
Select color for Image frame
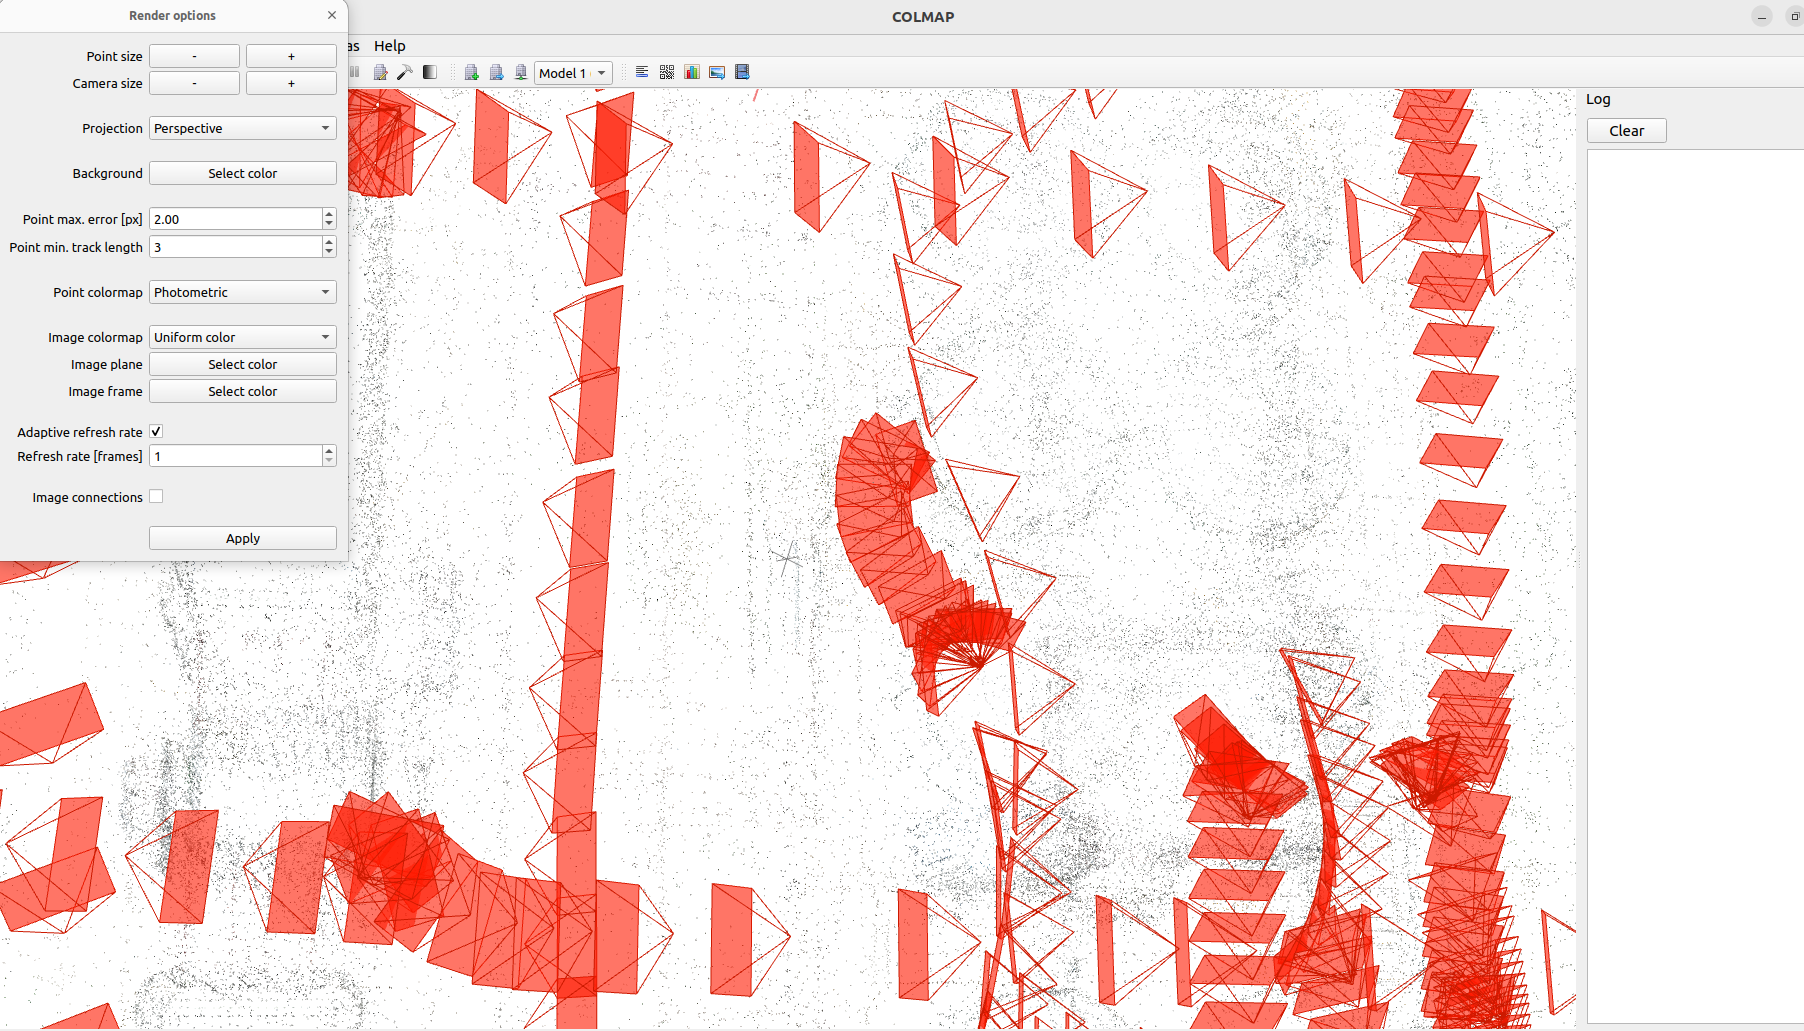pos(243,391)
